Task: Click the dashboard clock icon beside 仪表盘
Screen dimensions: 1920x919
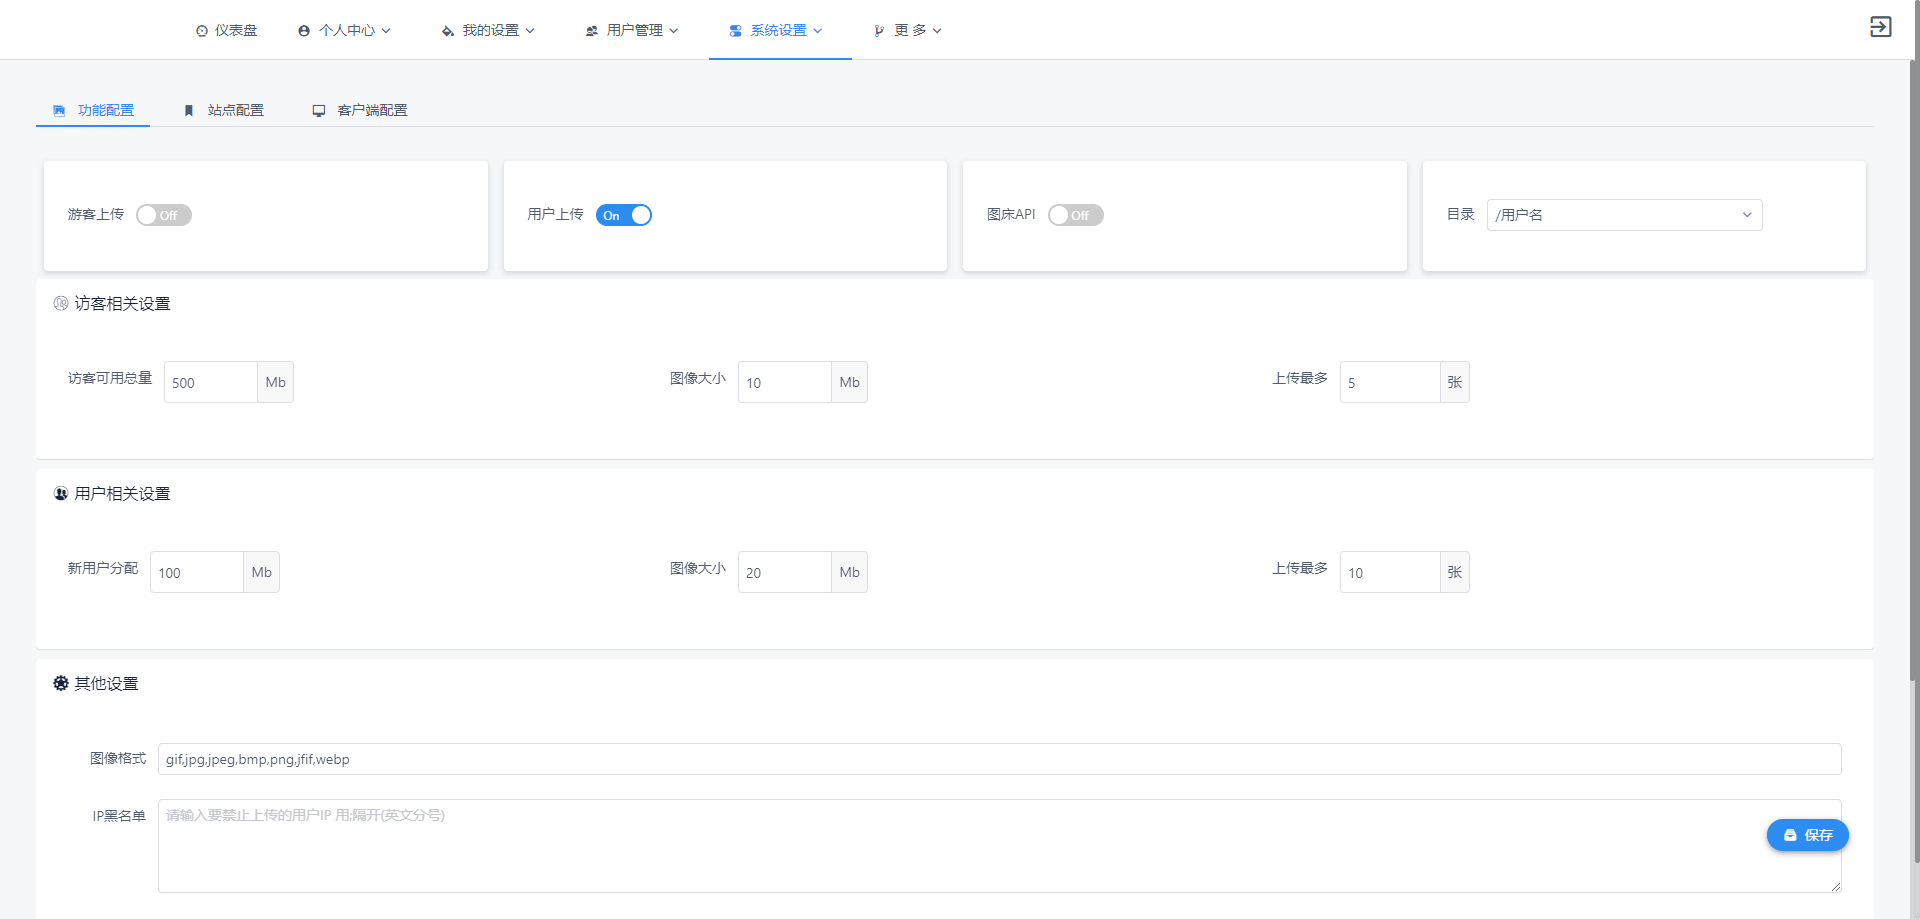Action: pyautogui.click(x=202, y=31)
